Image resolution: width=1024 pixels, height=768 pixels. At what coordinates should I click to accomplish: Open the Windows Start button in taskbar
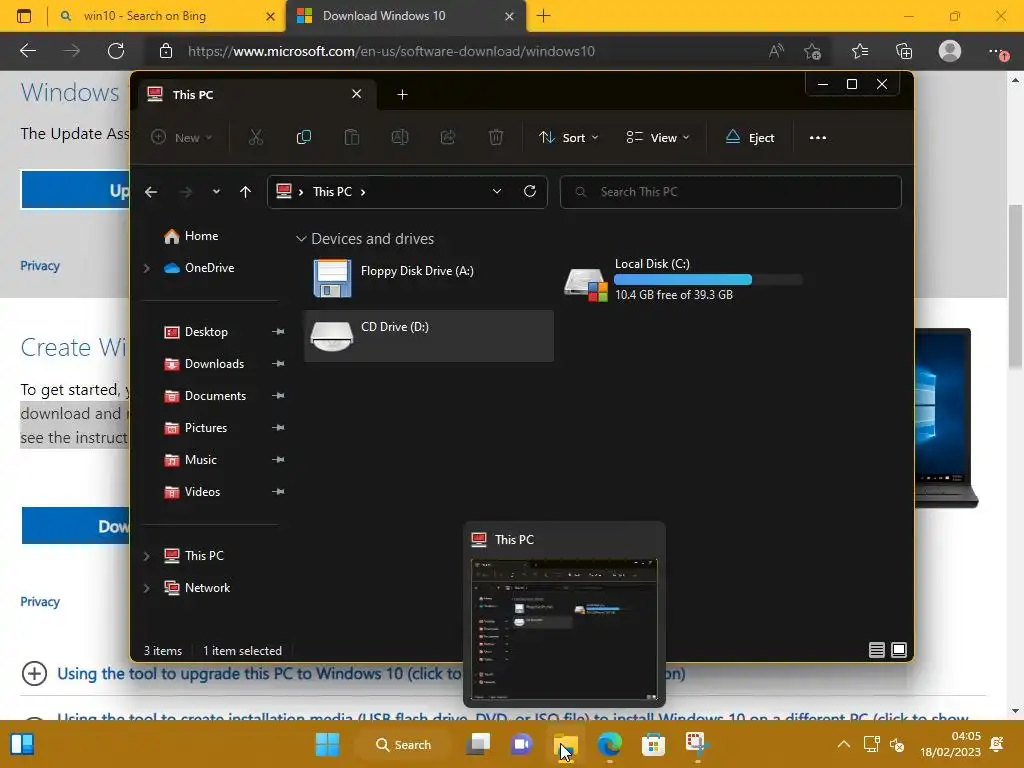[x=327, y=744]
